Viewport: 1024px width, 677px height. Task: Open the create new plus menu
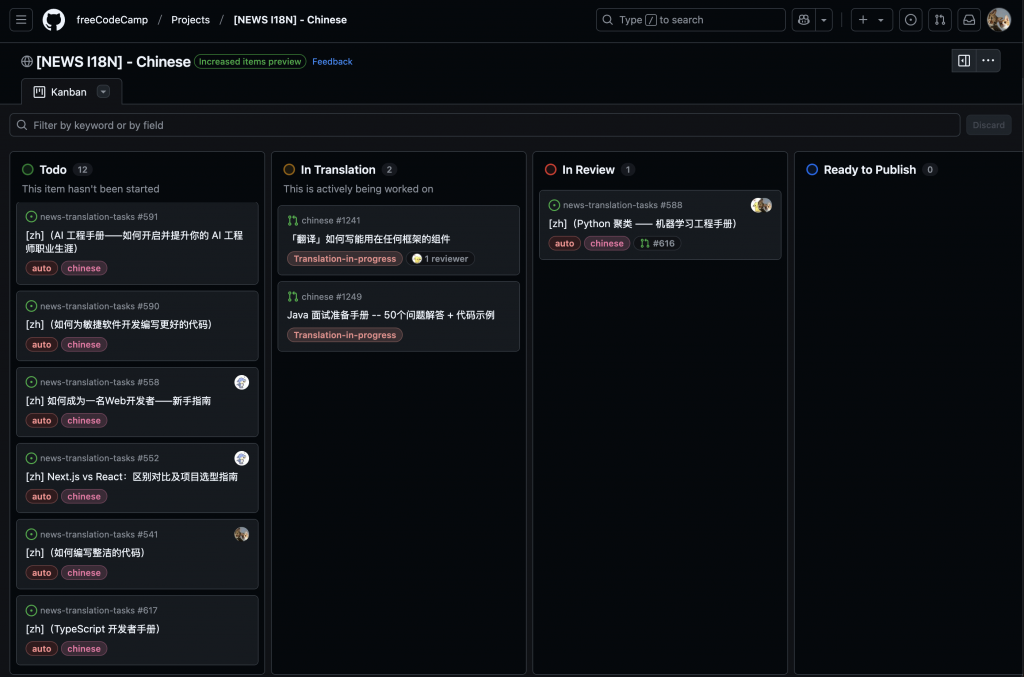point(871,20)
